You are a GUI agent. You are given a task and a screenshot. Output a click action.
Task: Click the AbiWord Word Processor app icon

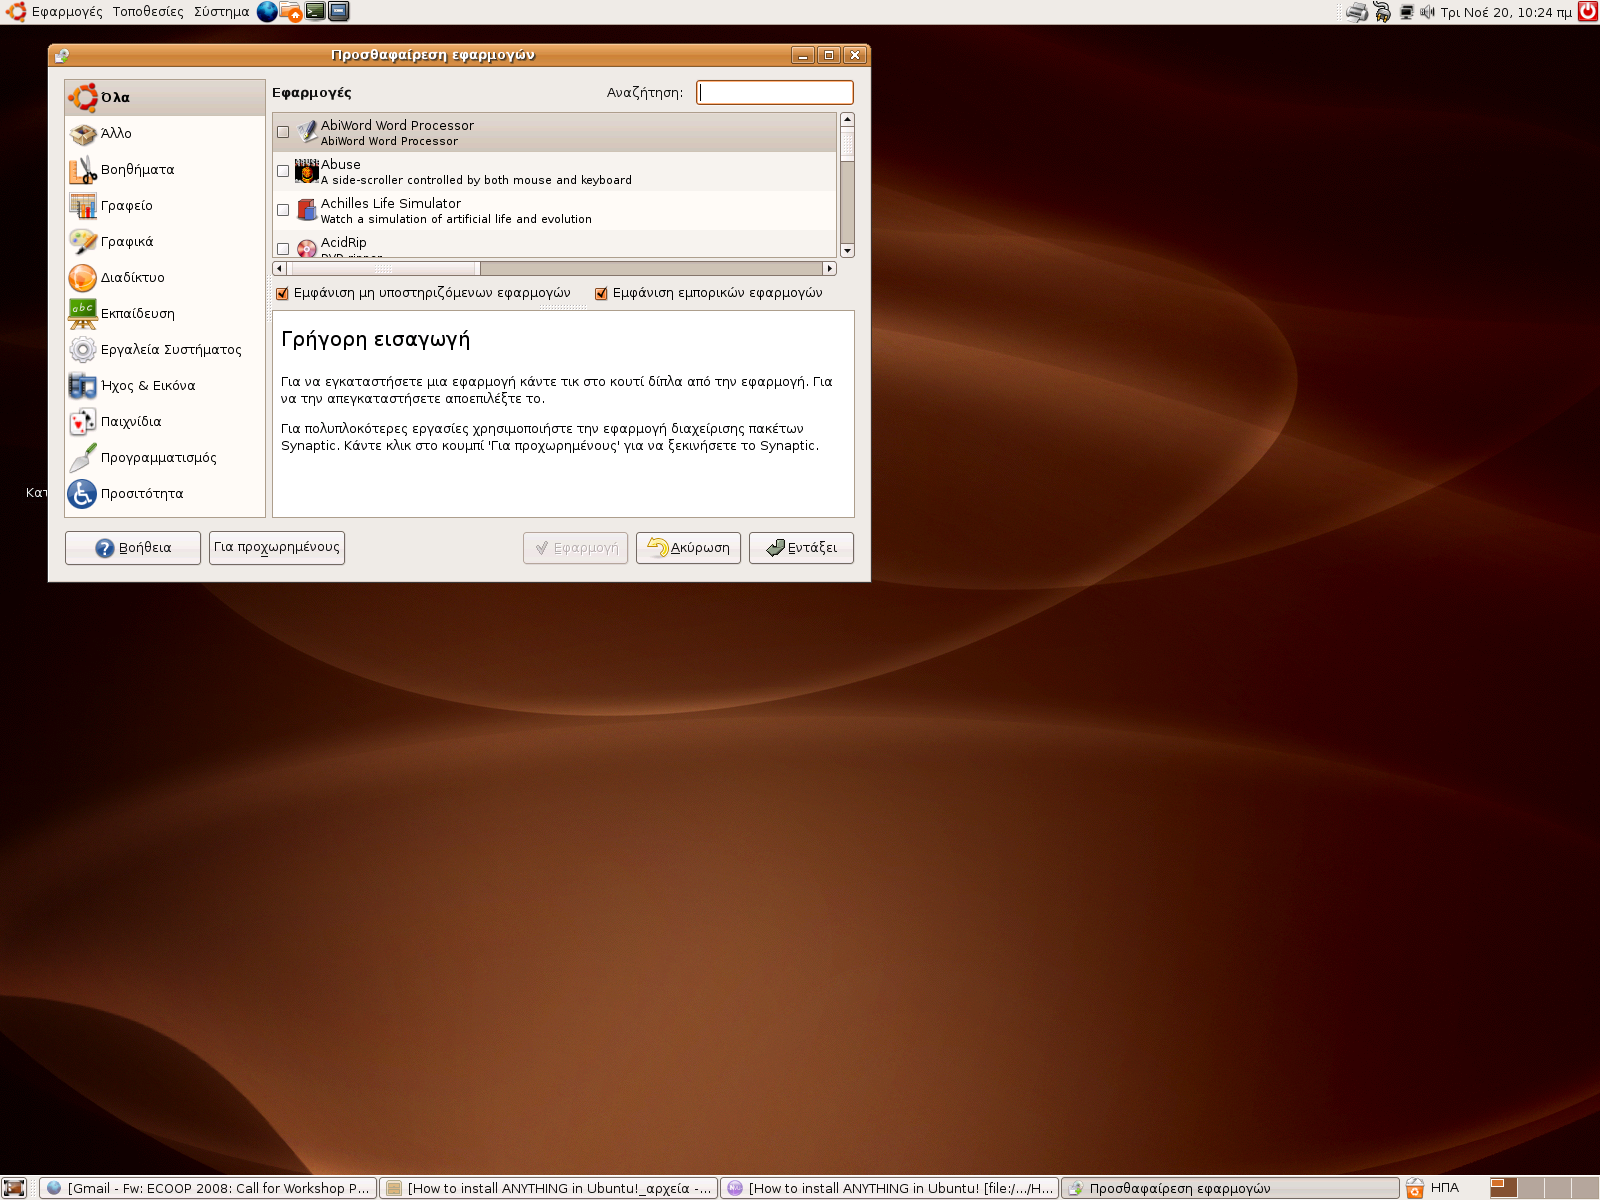307,132
